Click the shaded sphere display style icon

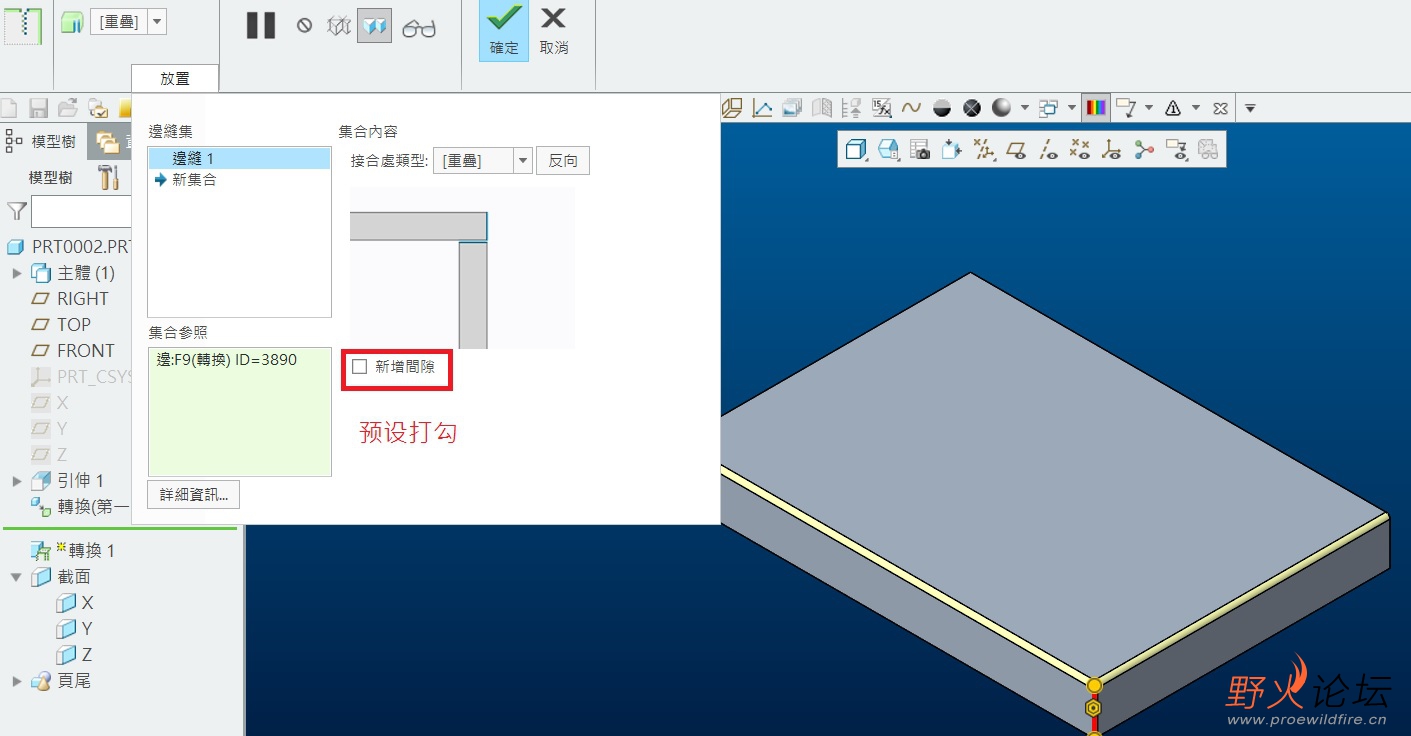click(1001, 108)
